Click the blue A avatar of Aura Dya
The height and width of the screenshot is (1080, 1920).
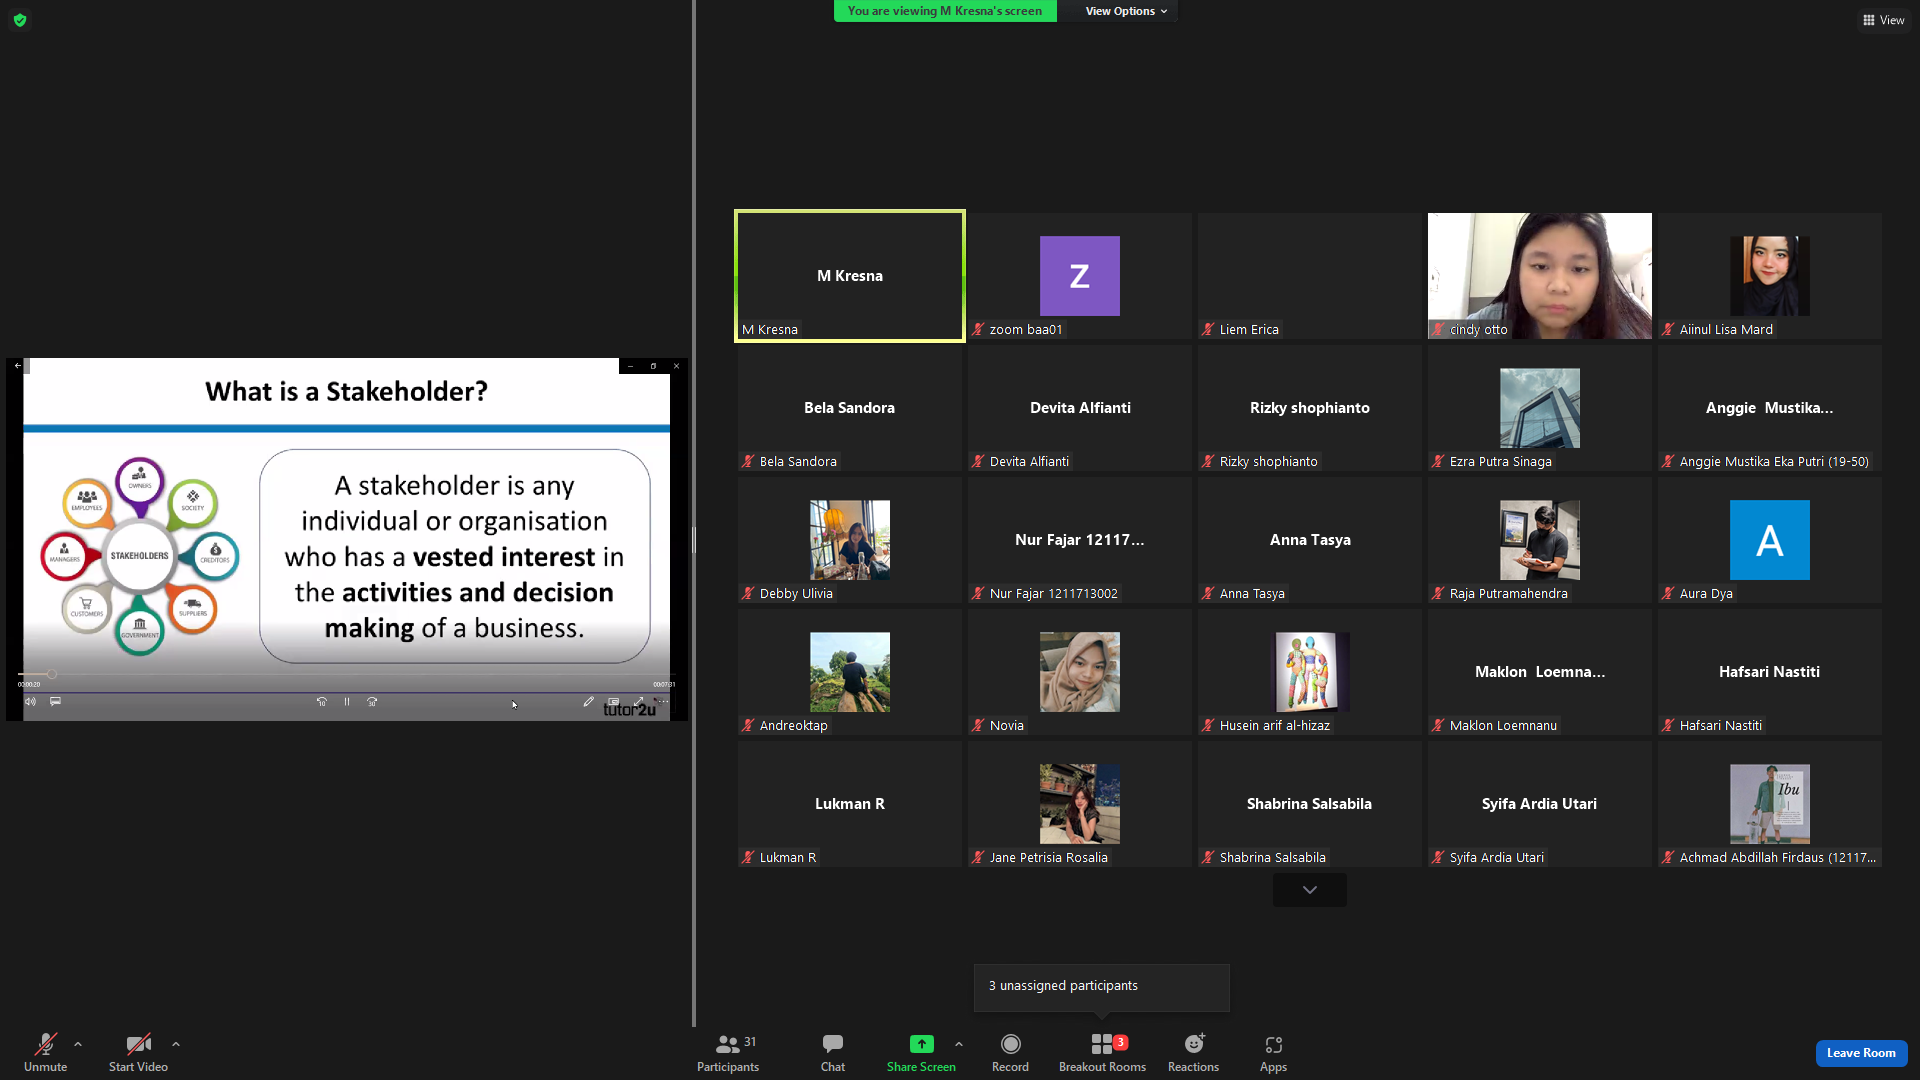tap(1770, 540)
